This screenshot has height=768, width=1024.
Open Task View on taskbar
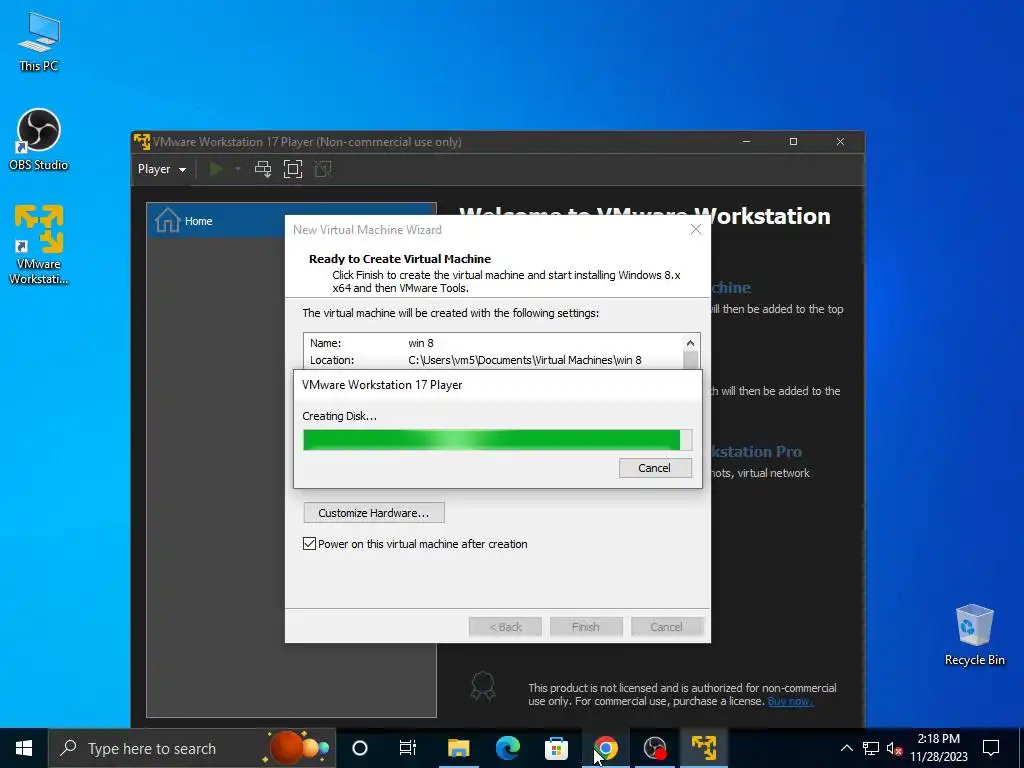[x=408, y=748]
